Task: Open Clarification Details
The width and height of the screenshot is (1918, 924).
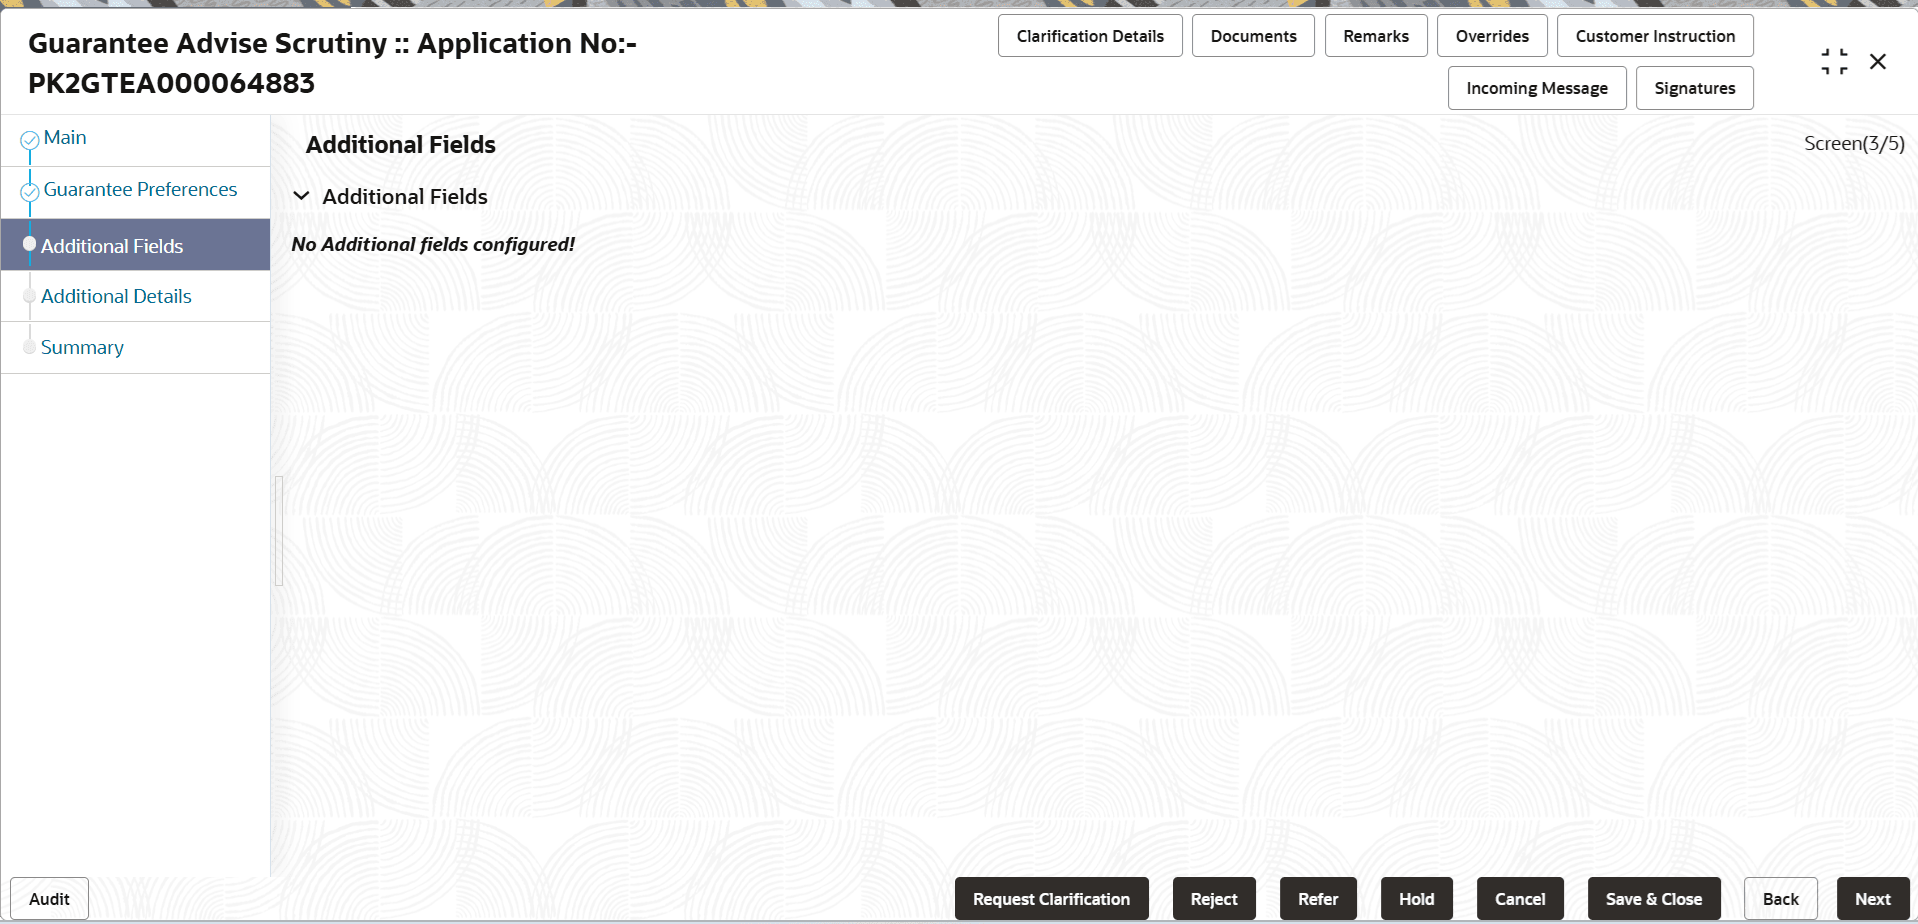Action: pyautogui.click(x=1089, y=35)
